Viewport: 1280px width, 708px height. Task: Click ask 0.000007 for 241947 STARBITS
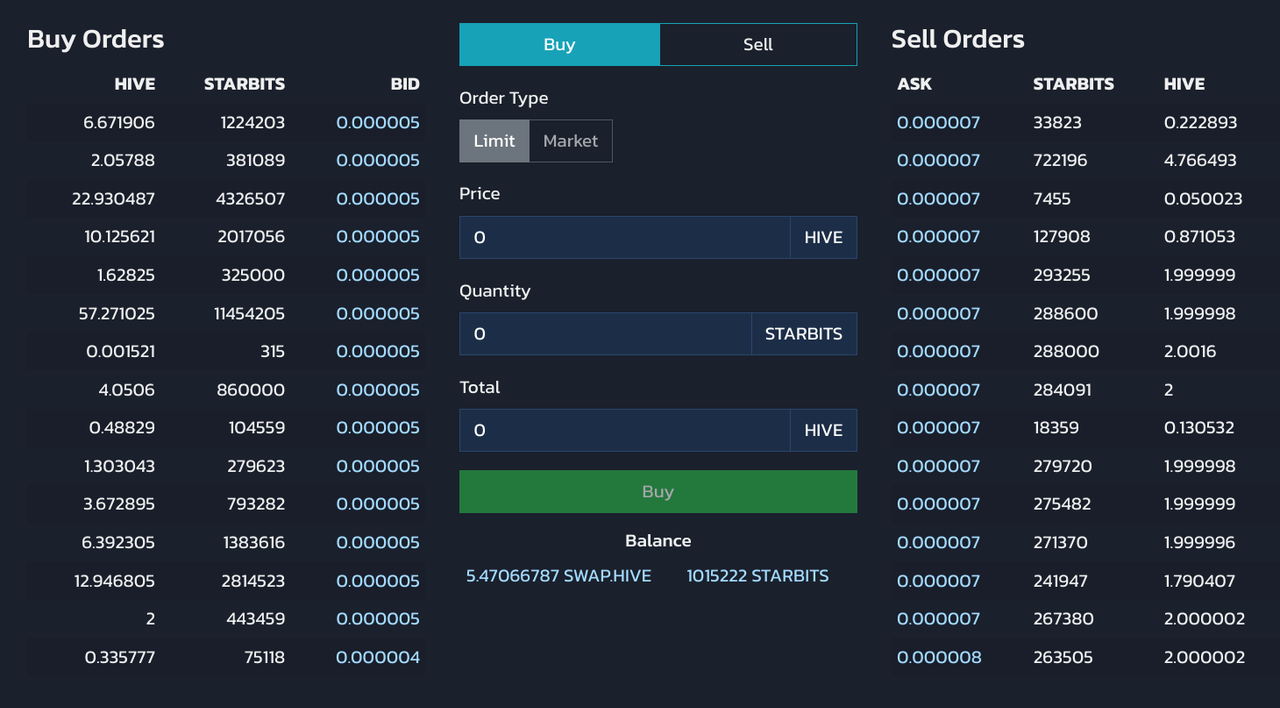pyautogui.click(x=939, y=582)
